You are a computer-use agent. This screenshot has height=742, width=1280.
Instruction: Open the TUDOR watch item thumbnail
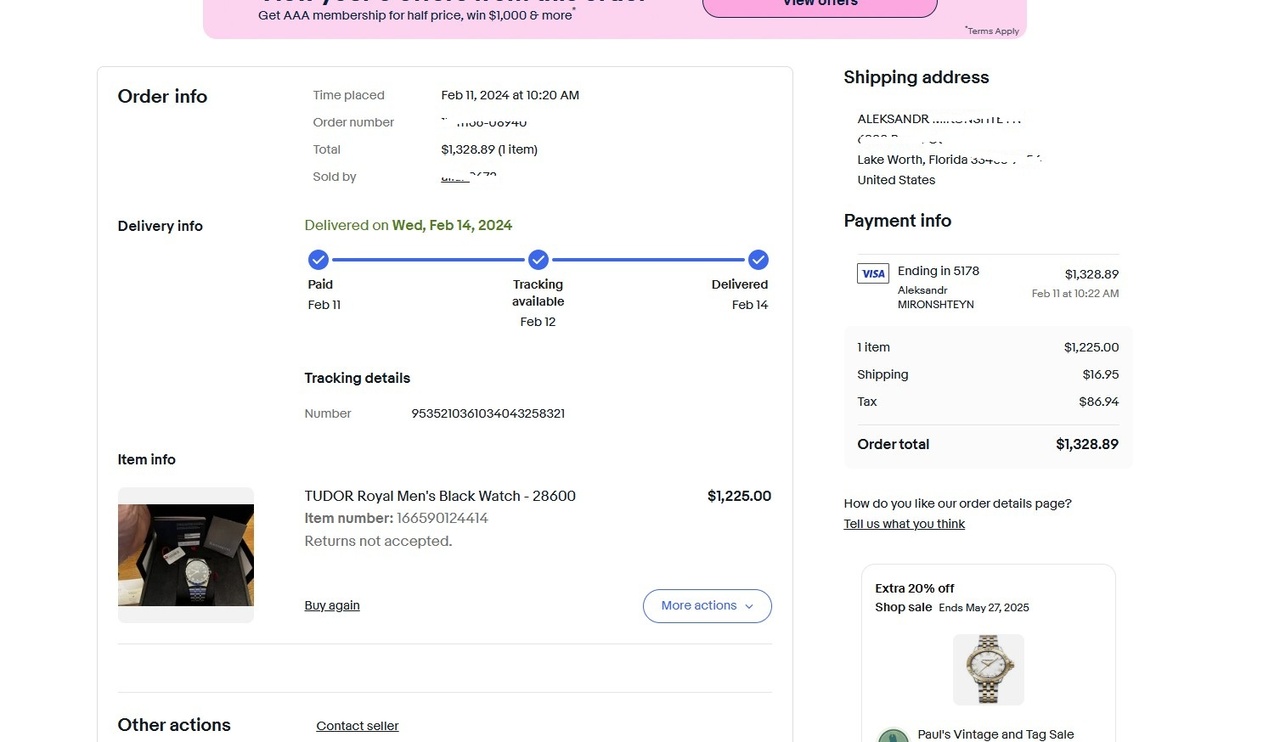186,555
